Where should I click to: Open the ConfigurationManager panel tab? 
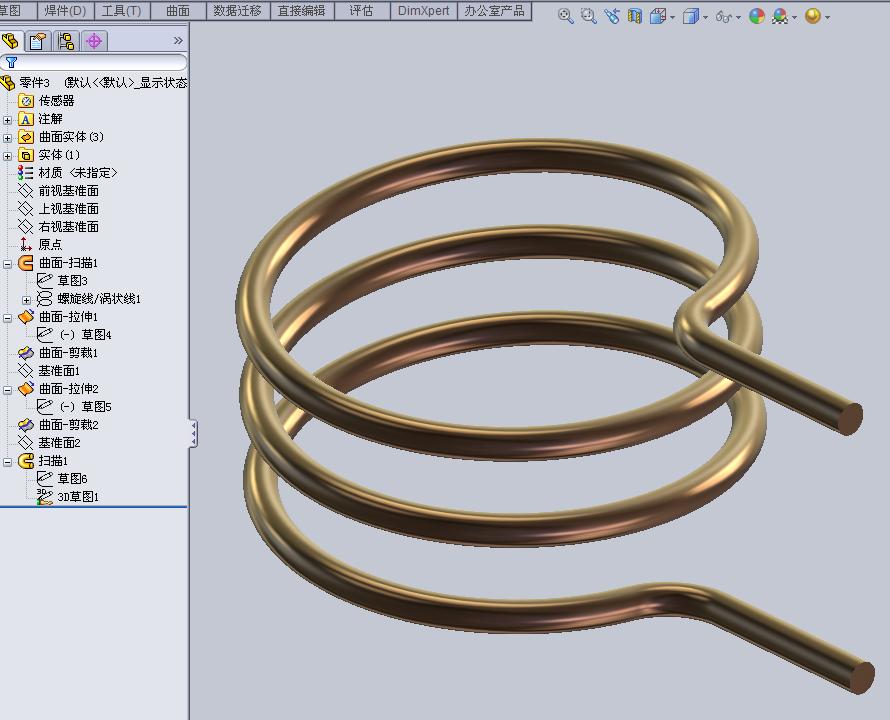pyautogui.click(x=66, y=41)
